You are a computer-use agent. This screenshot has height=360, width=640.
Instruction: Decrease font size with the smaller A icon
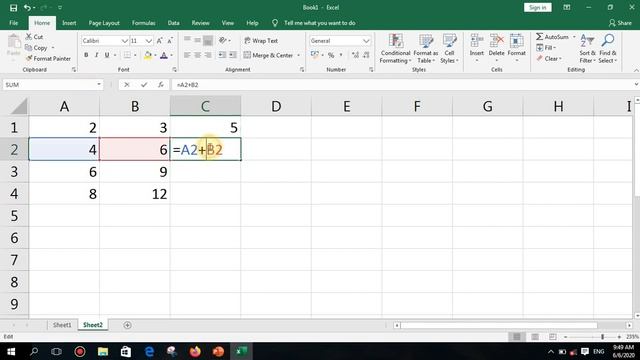click(170, 40)
